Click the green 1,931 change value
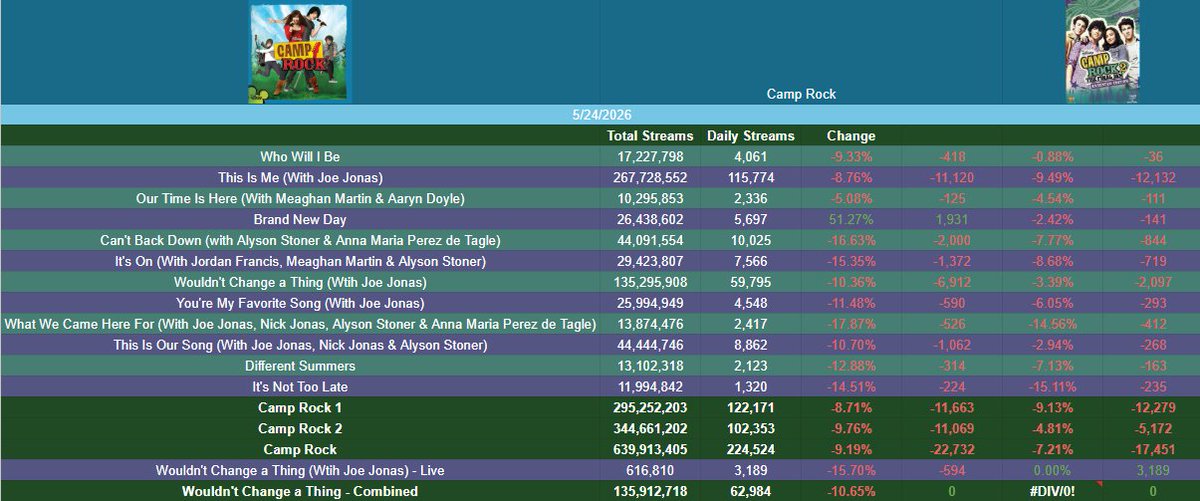This screenshot has width=1200, height=501. point(951,220)
